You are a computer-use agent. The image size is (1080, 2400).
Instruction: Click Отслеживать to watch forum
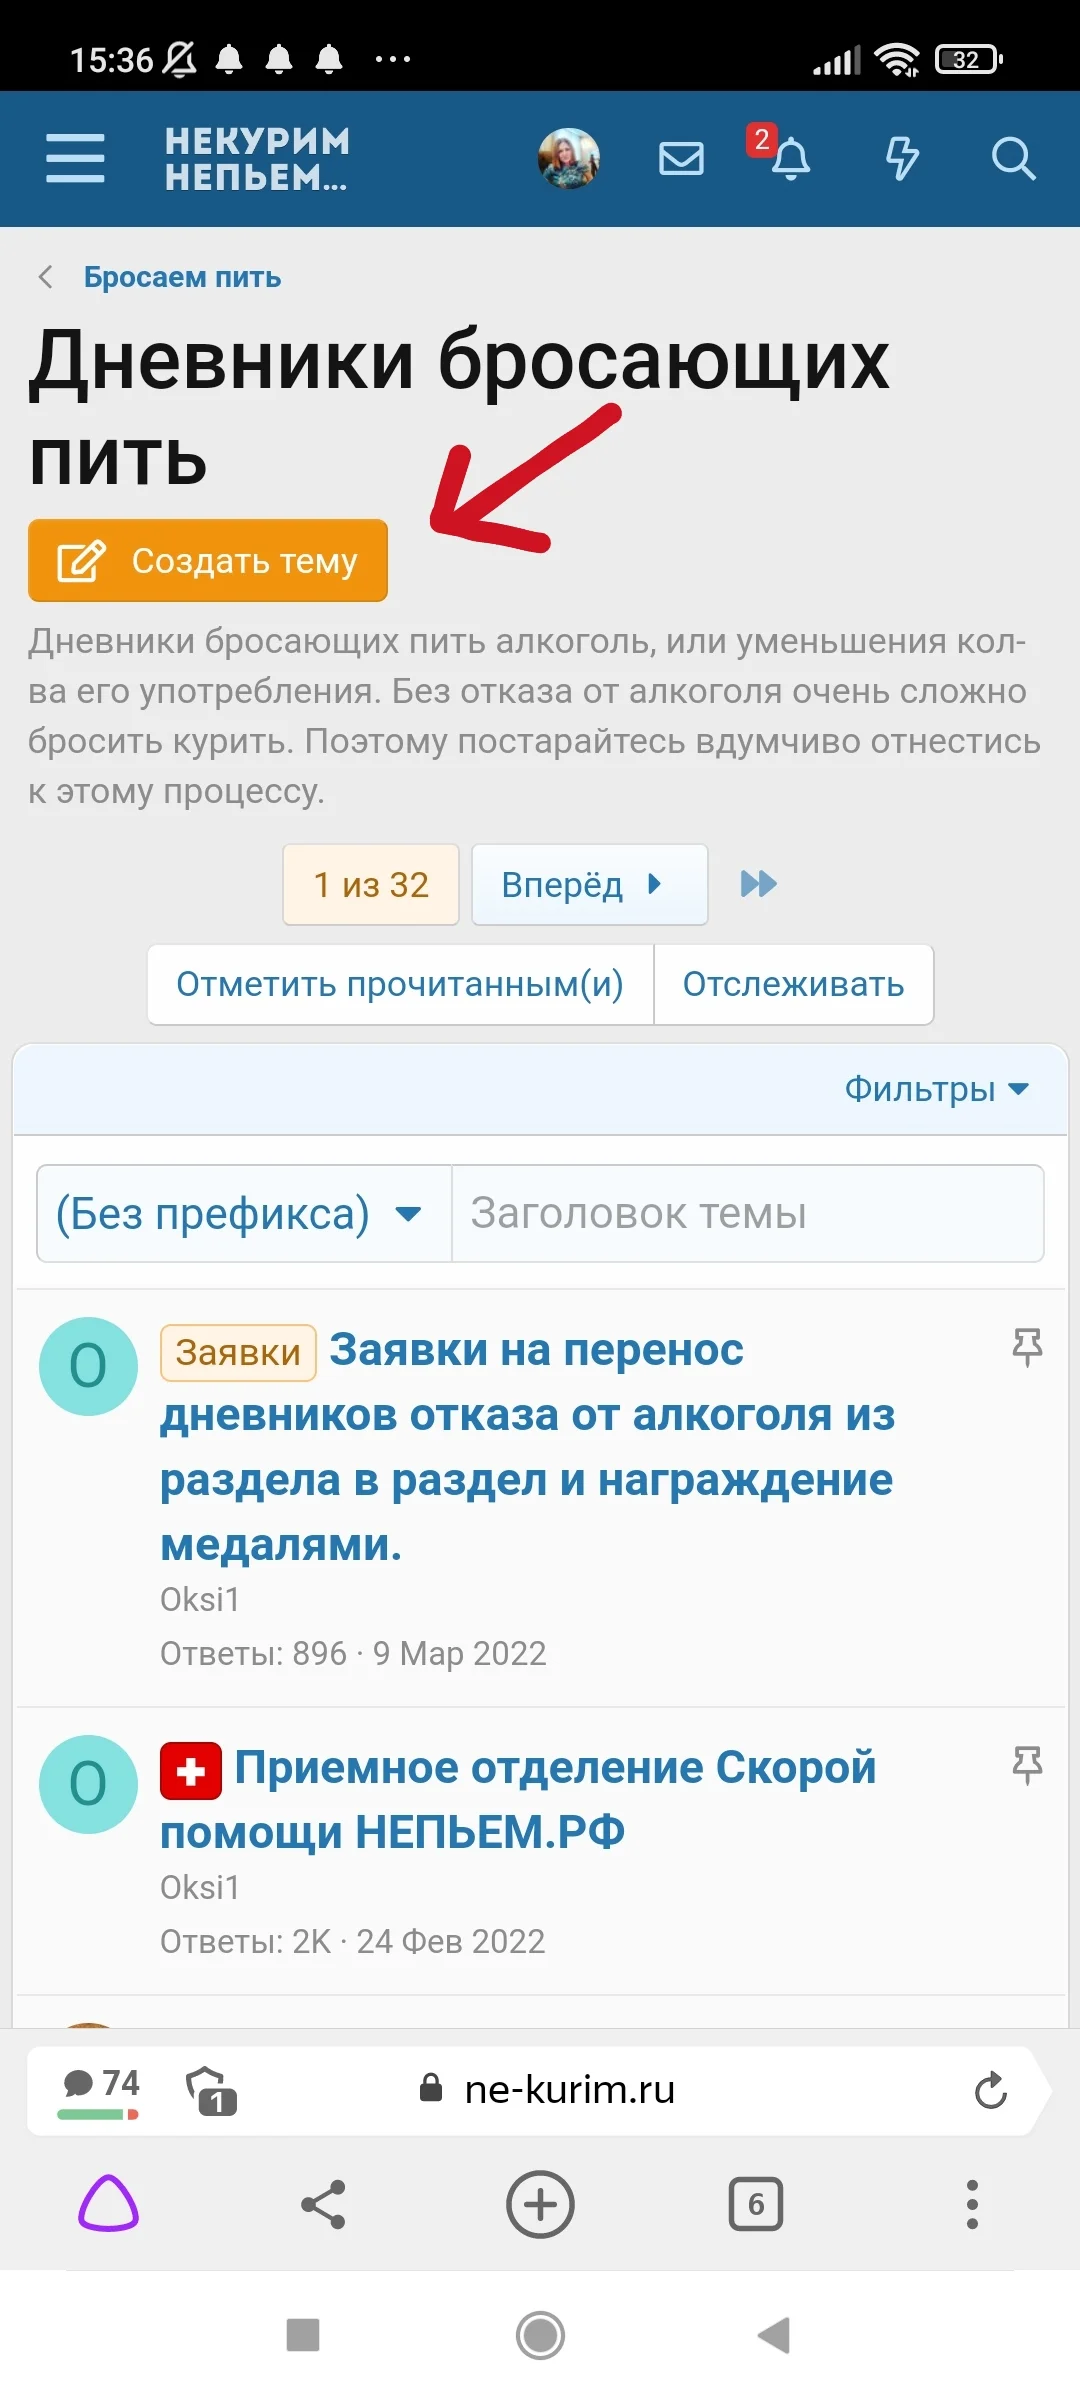(x=793, y=985)
